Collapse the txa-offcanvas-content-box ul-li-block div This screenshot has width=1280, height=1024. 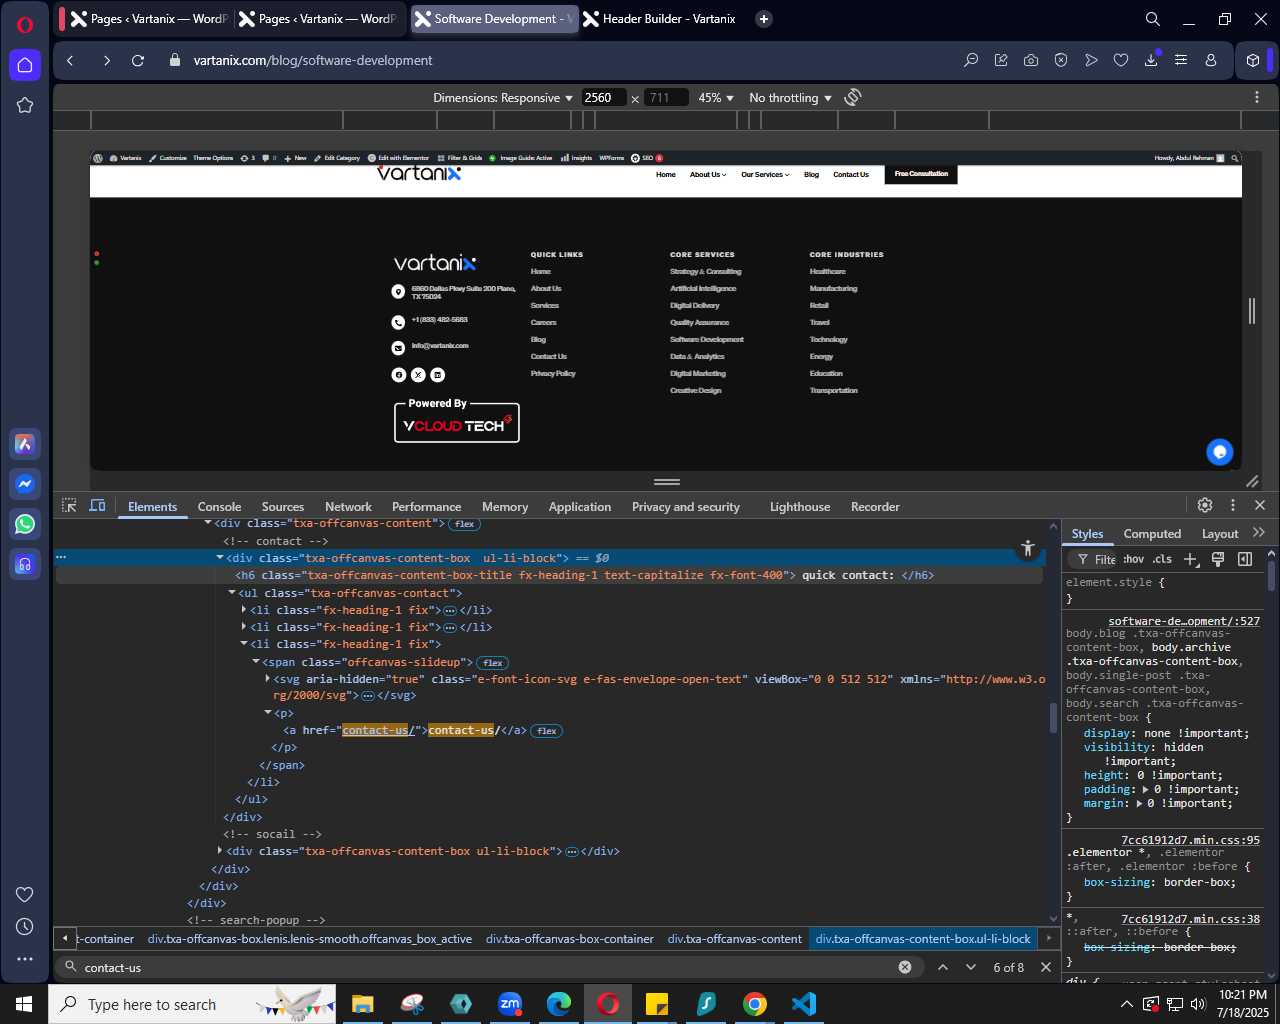[220, 558]
